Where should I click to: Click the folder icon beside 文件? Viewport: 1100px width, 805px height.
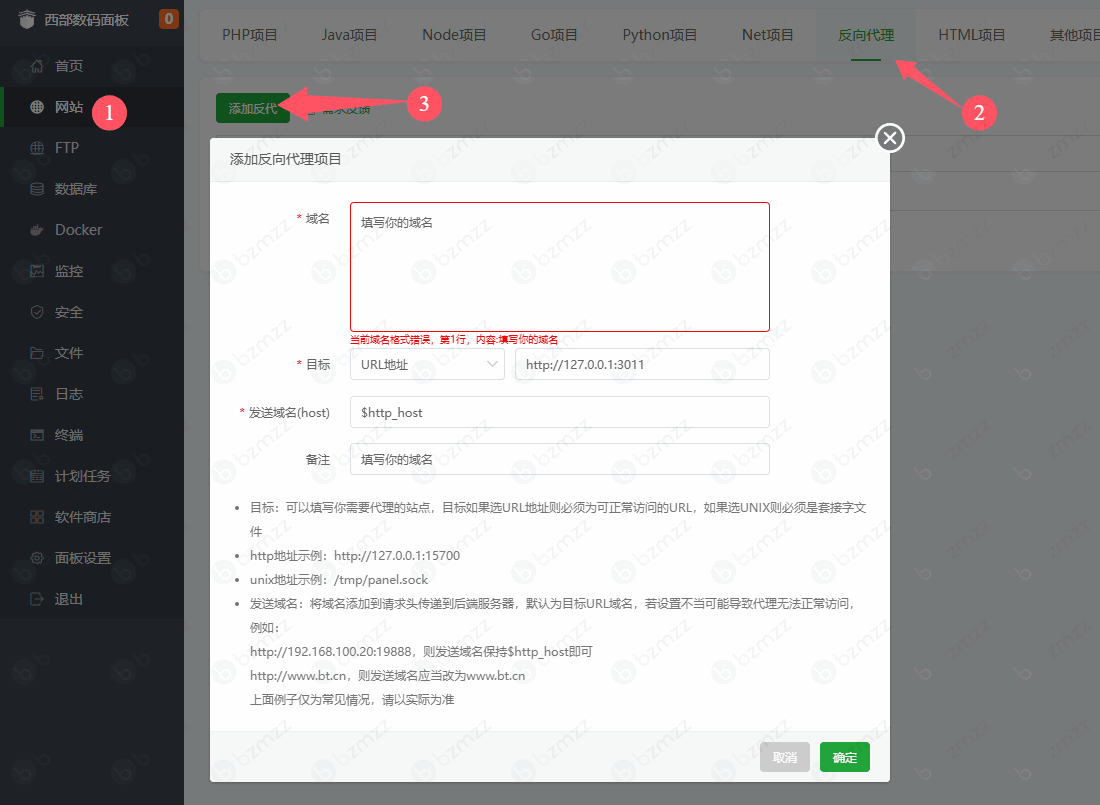[x=37, y=353]
